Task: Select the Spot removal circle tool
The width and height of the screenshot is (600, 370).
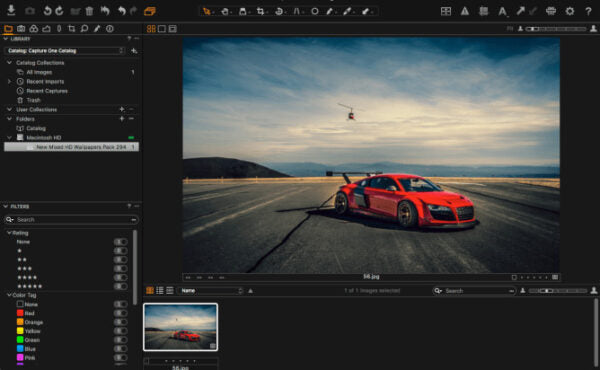Action: click(x=315, y=11)
